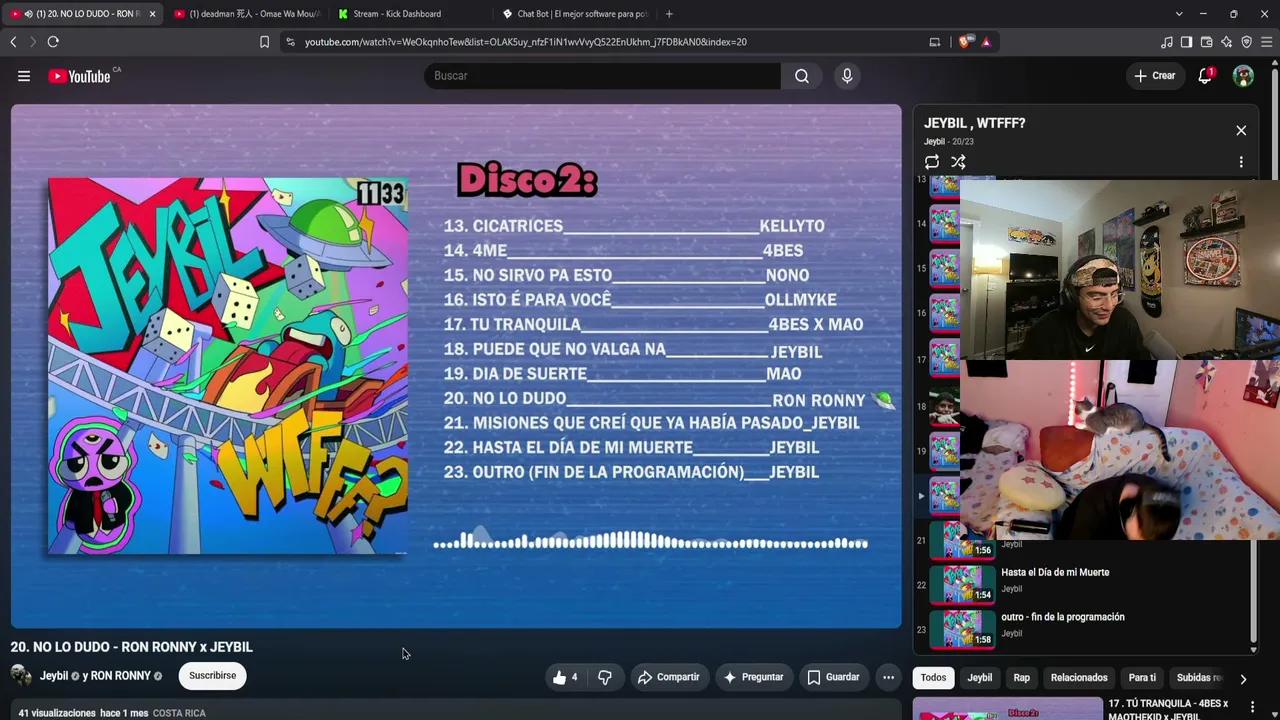Open the tab search dropdown arrow

[1179, 14]
